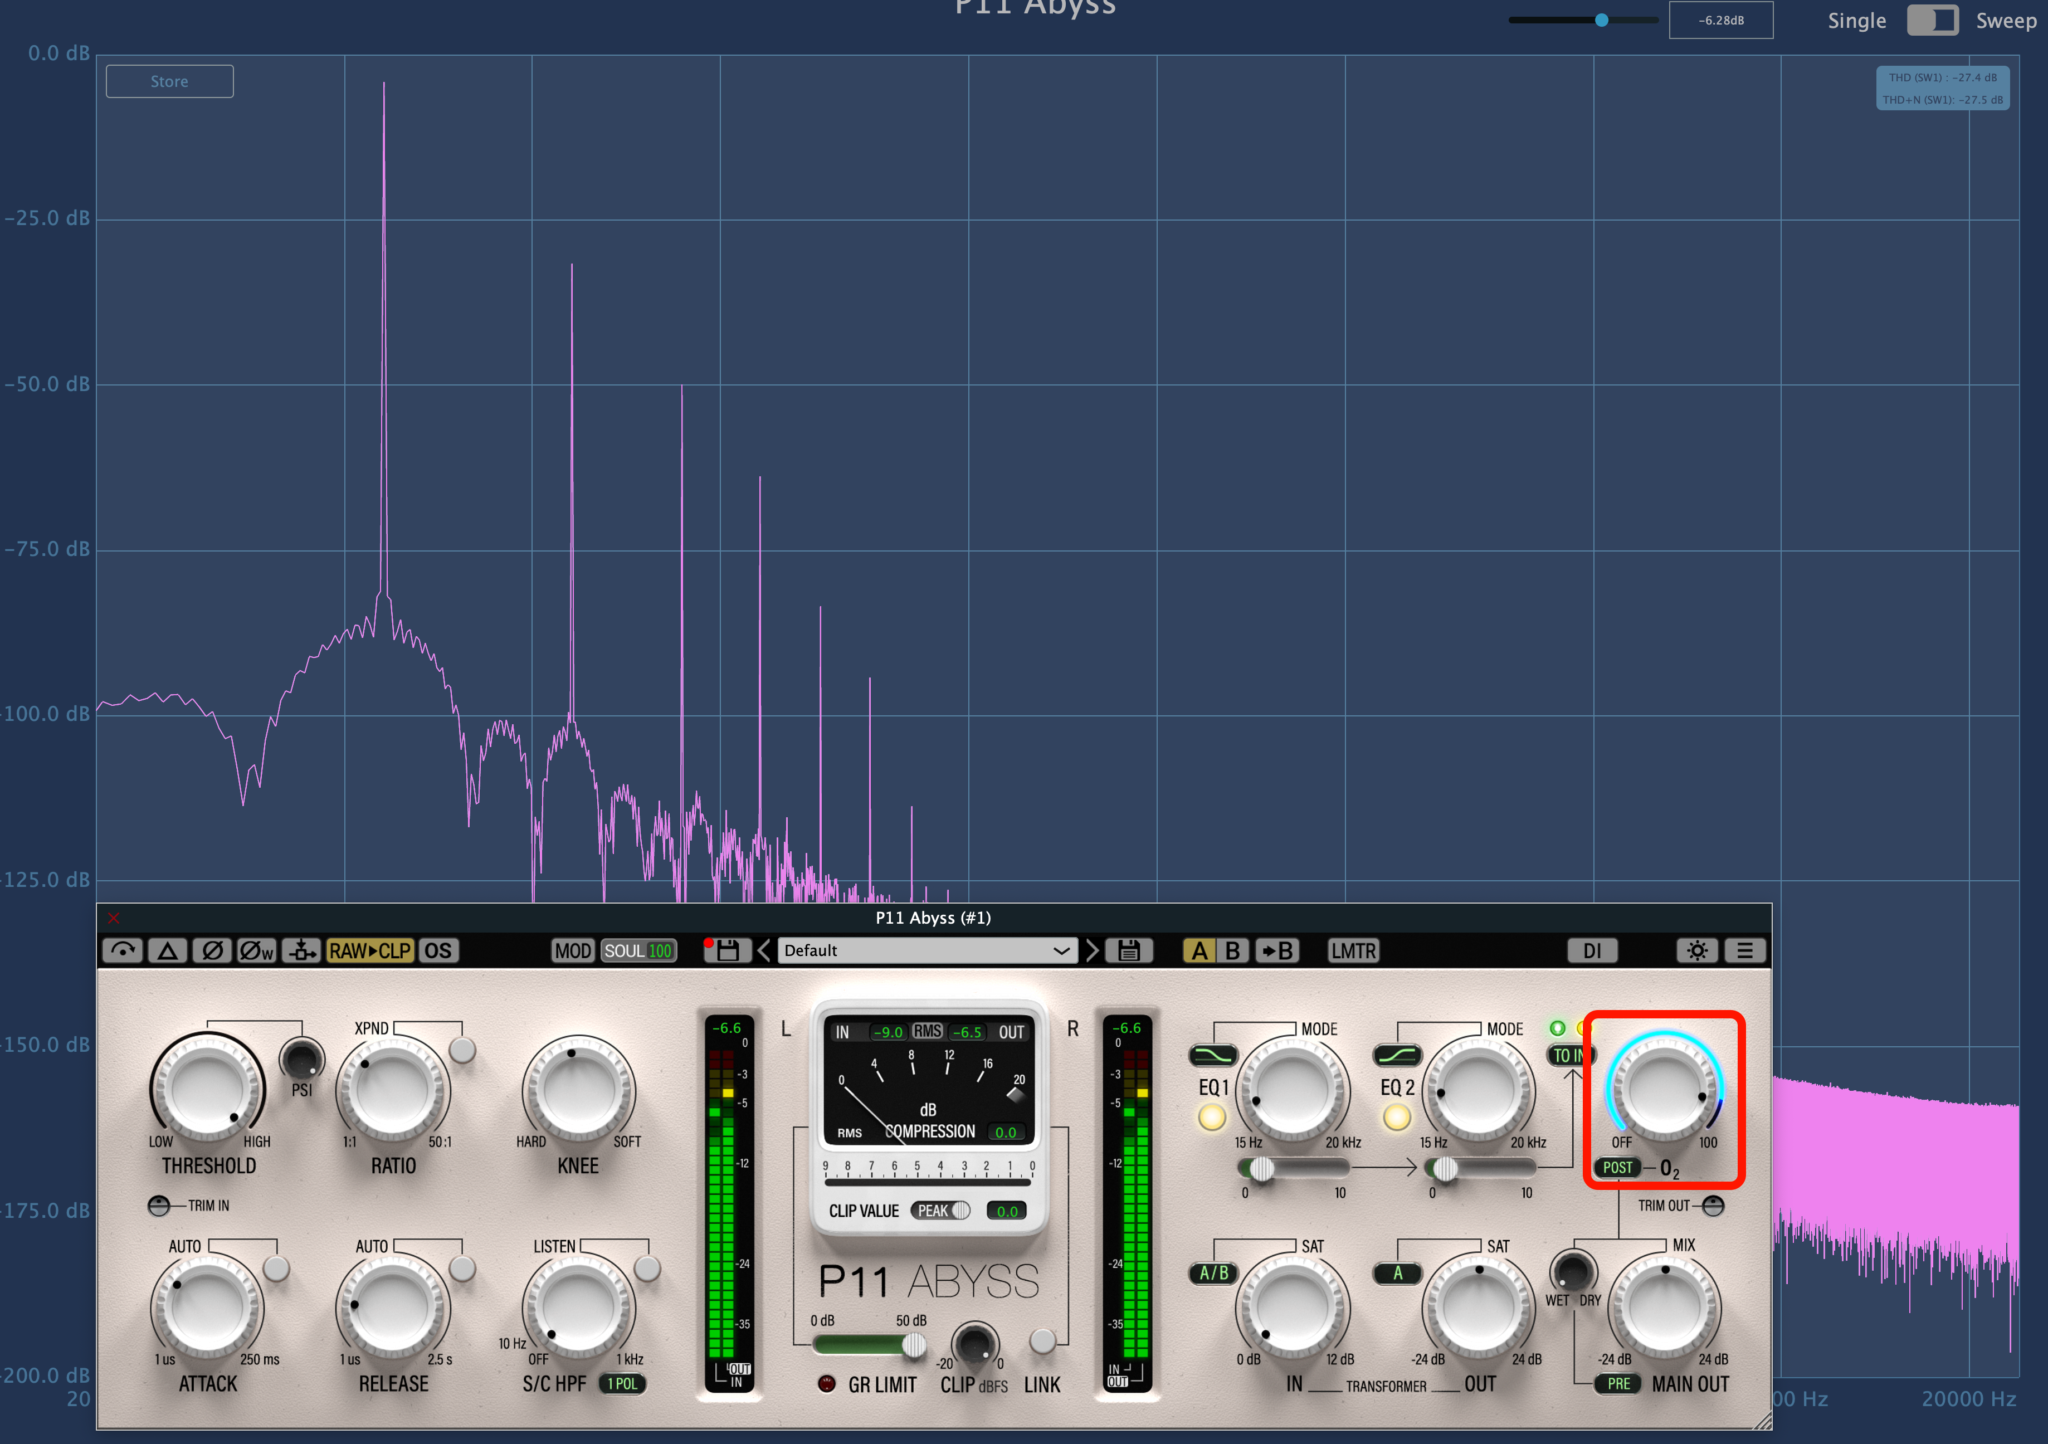Screen dimensions: 2048x1444
Task: Click the phase invert (Ø) icon
Action: (x=212, y=950)
